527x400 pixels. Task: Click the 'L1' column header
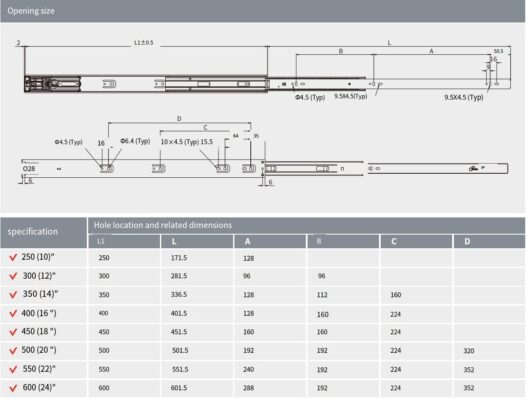[100, 241]
